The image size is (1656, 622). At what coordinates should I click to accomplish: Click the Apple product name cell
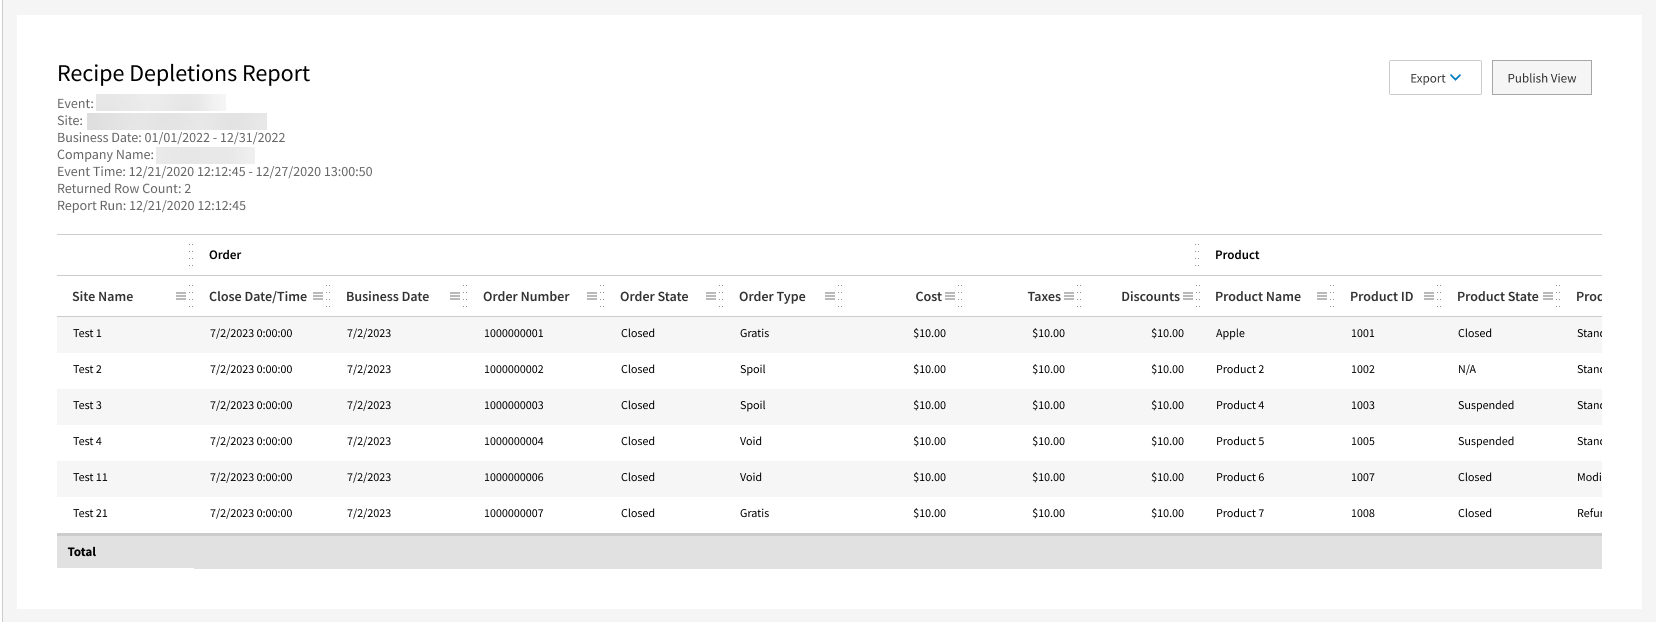tap(1230, 333)
